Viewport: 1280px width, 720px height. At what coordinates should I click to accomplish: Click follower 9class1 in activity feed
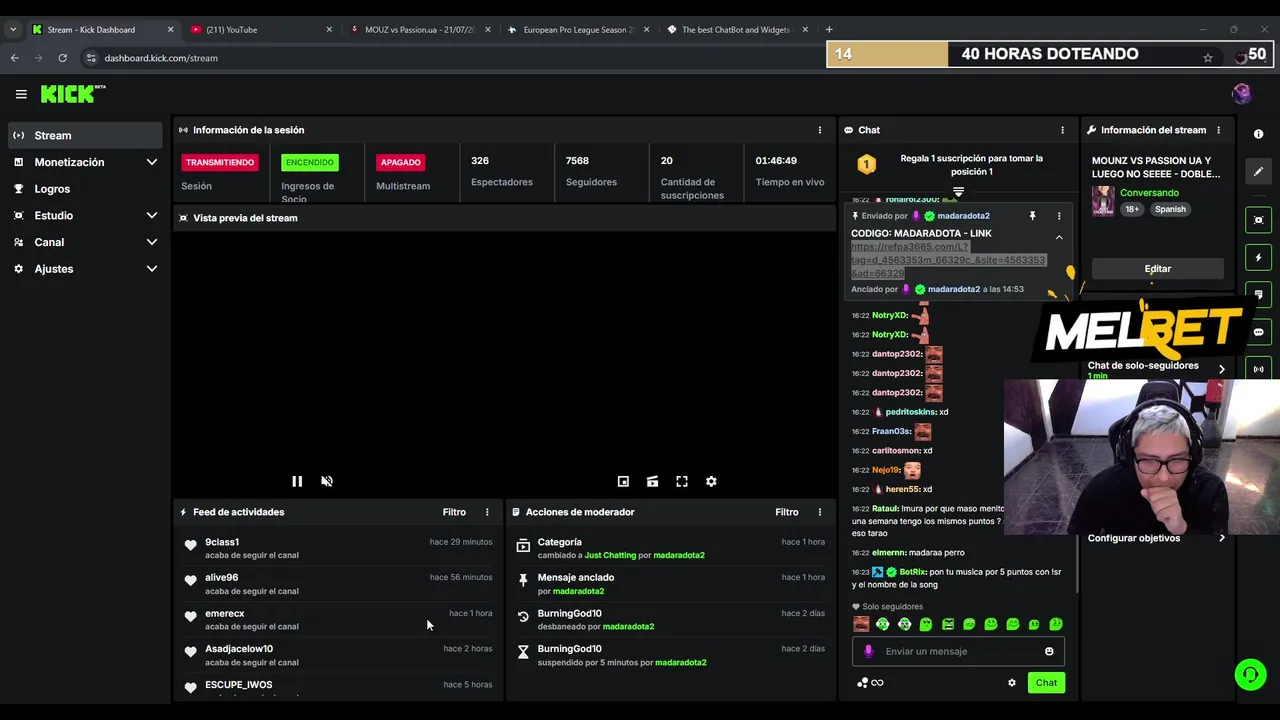click(222, 542)
